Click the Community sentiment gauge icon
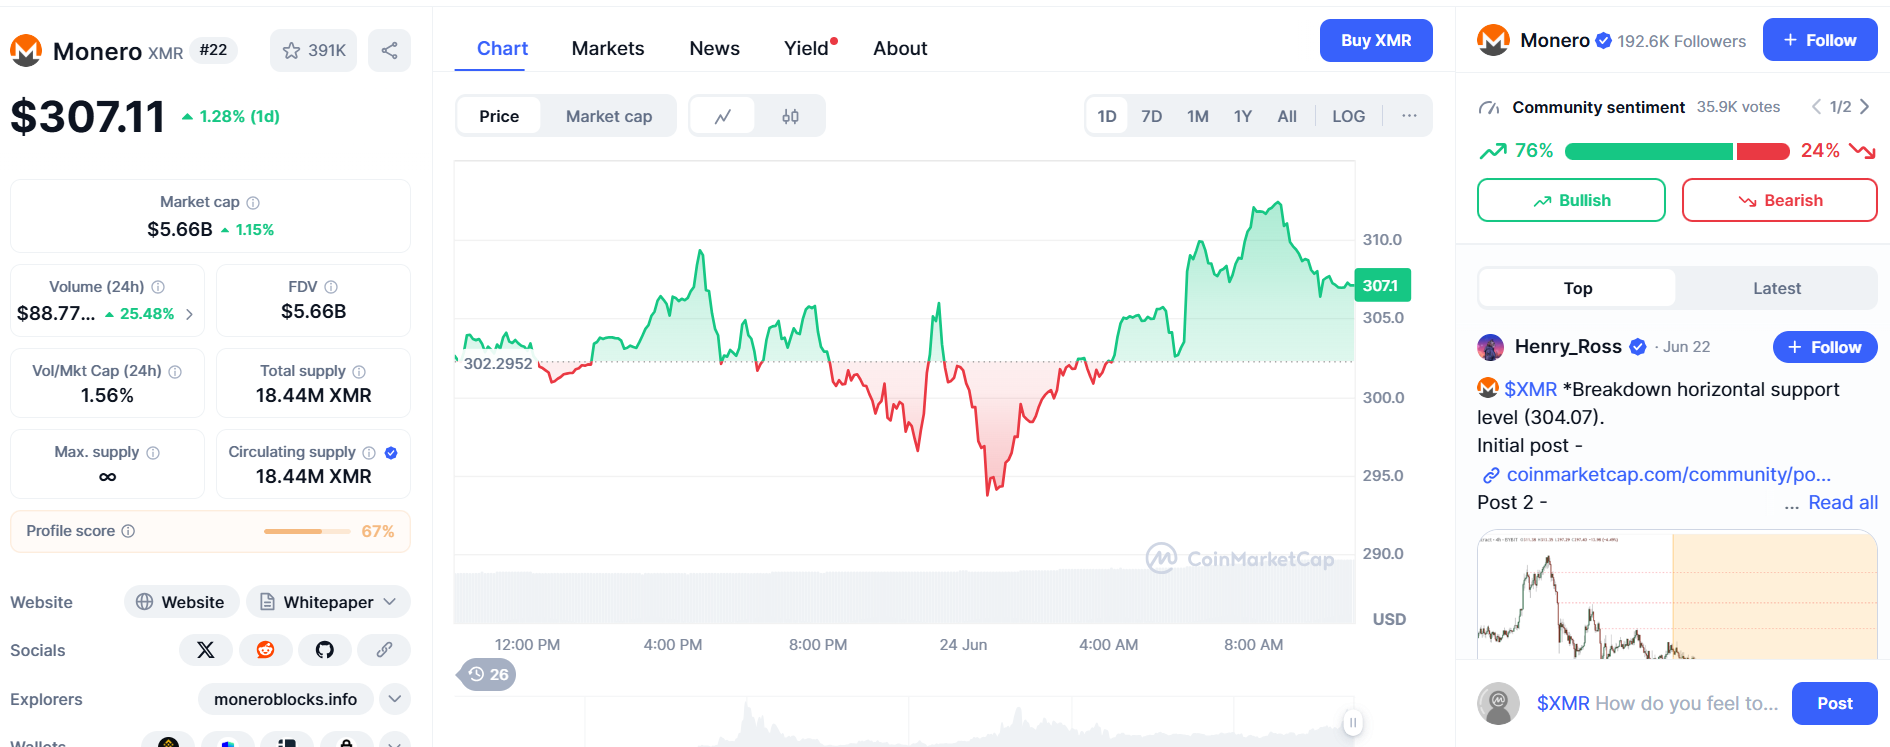This screenshot has width=1890, height=747. pyautogui.click(x=1489, y=107)
